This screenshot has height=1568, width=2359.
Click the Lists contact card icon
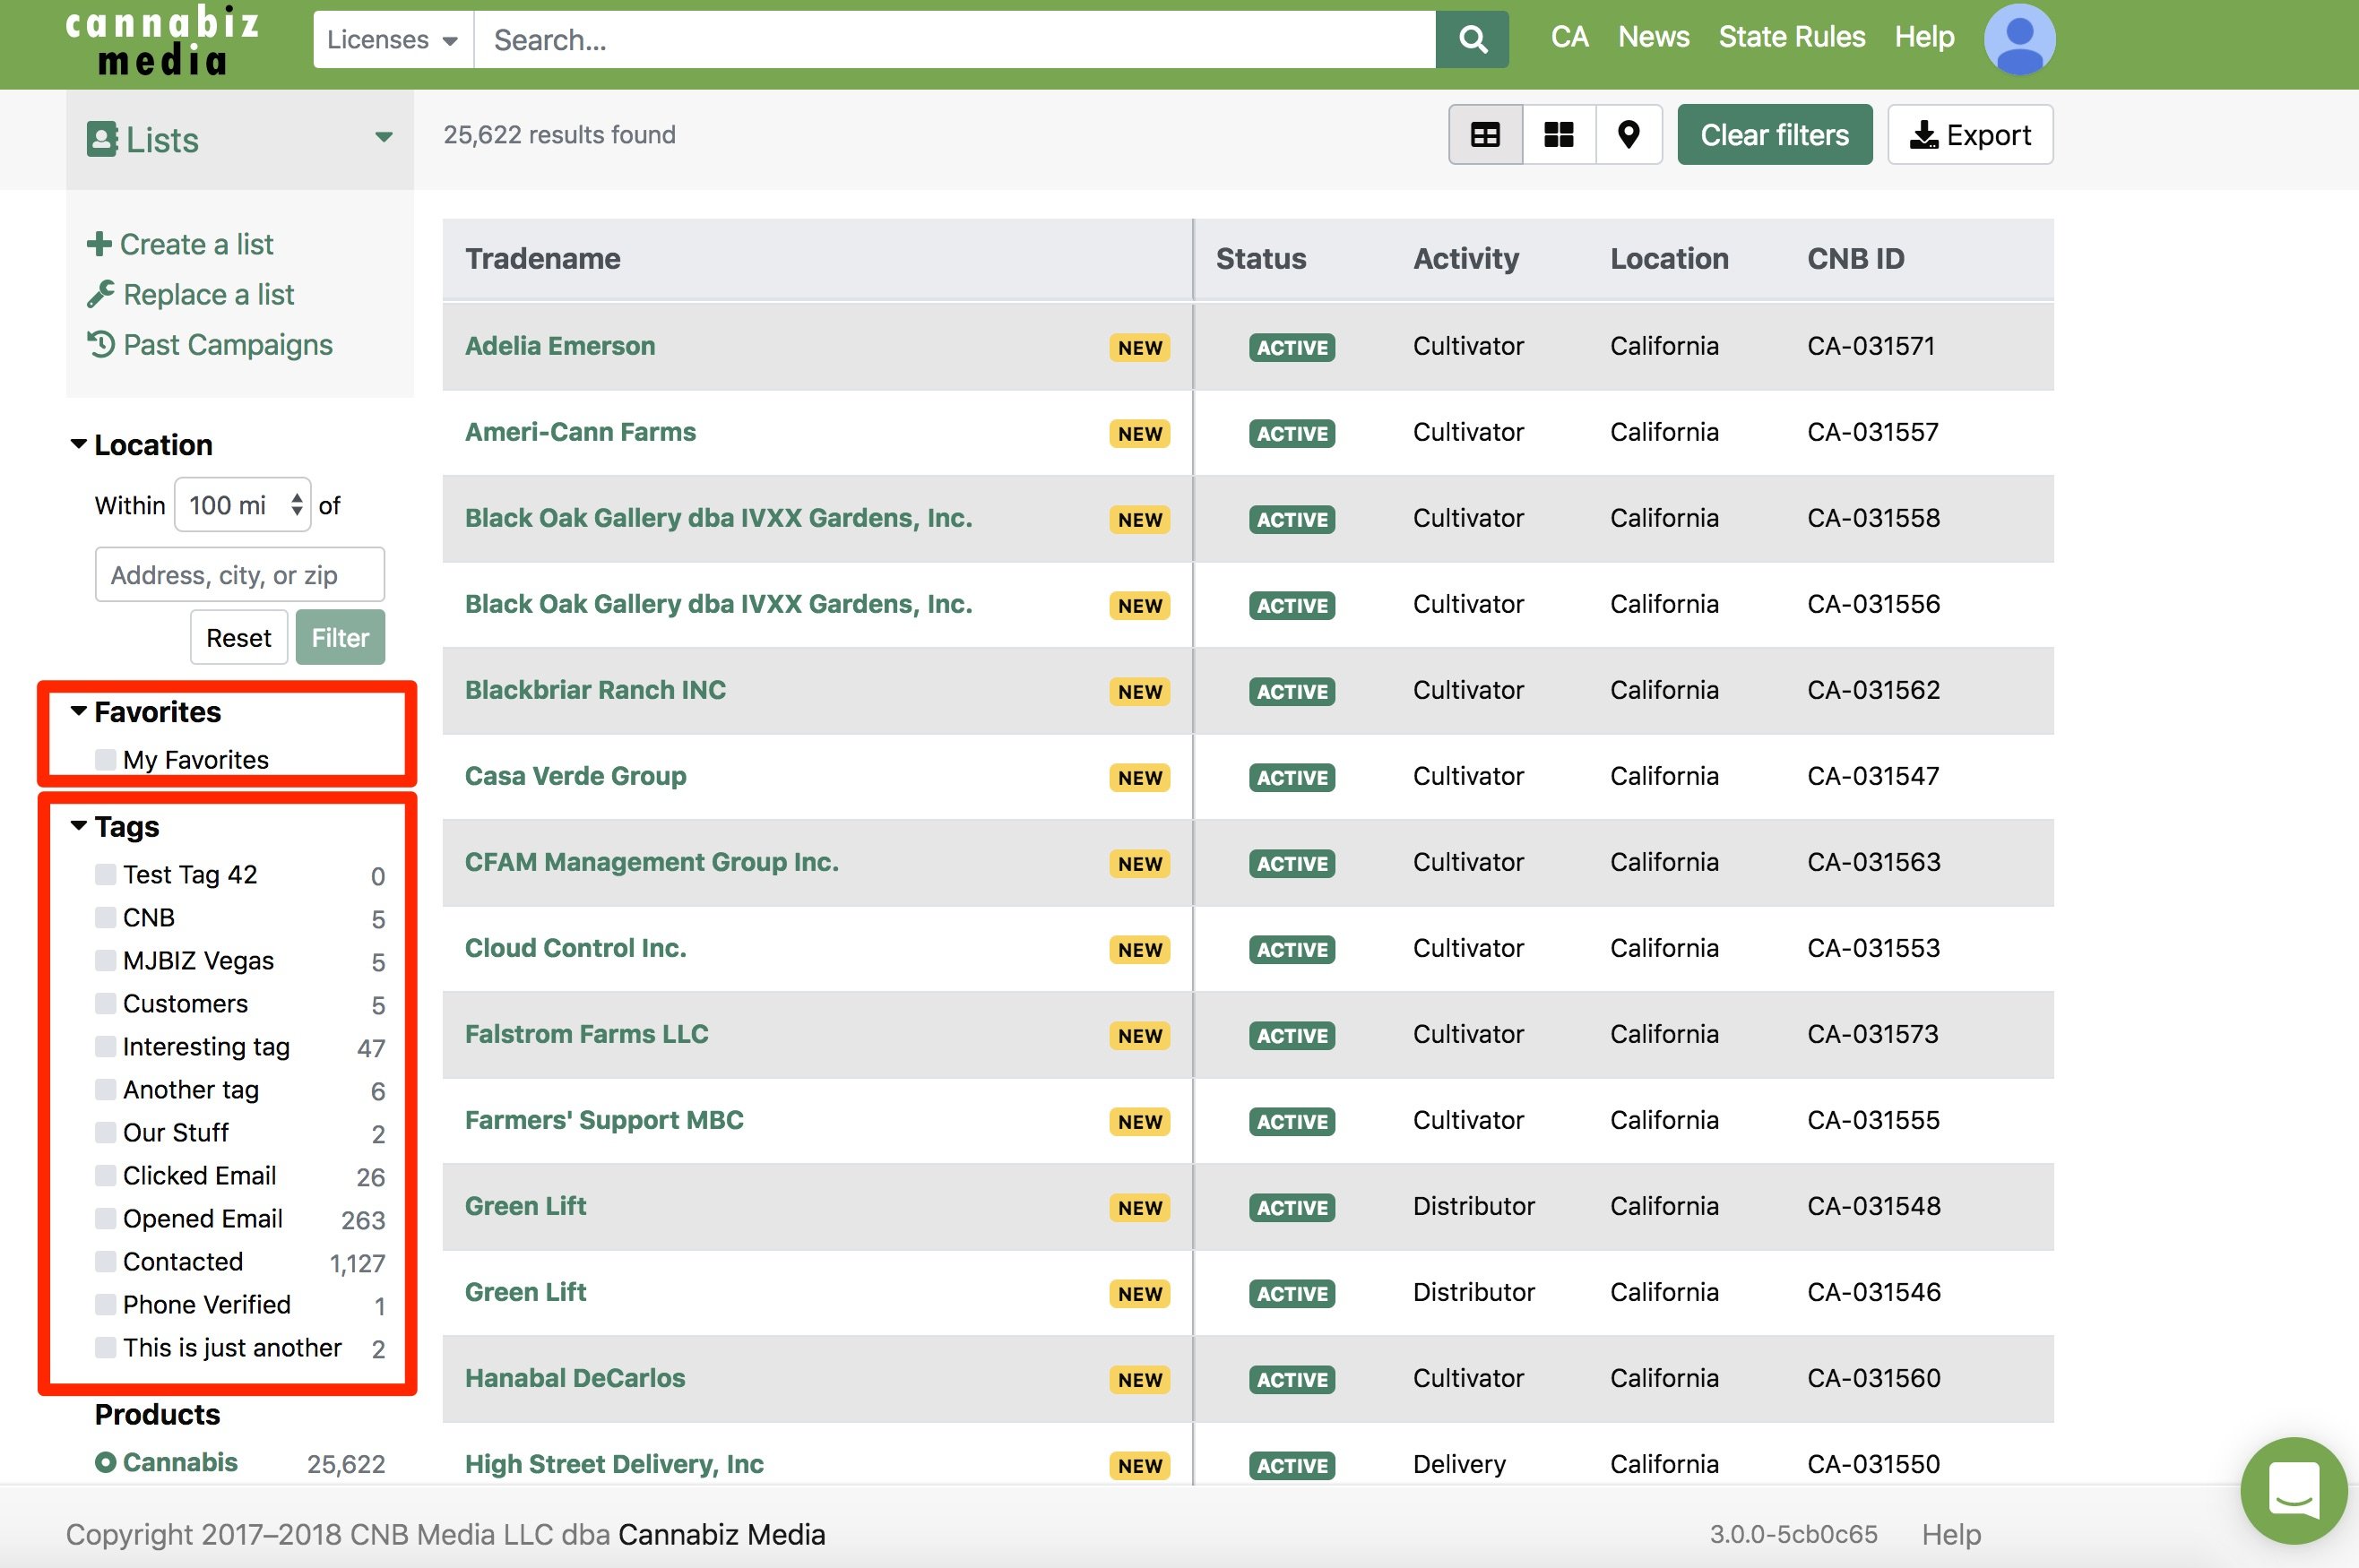click(102, 139)
